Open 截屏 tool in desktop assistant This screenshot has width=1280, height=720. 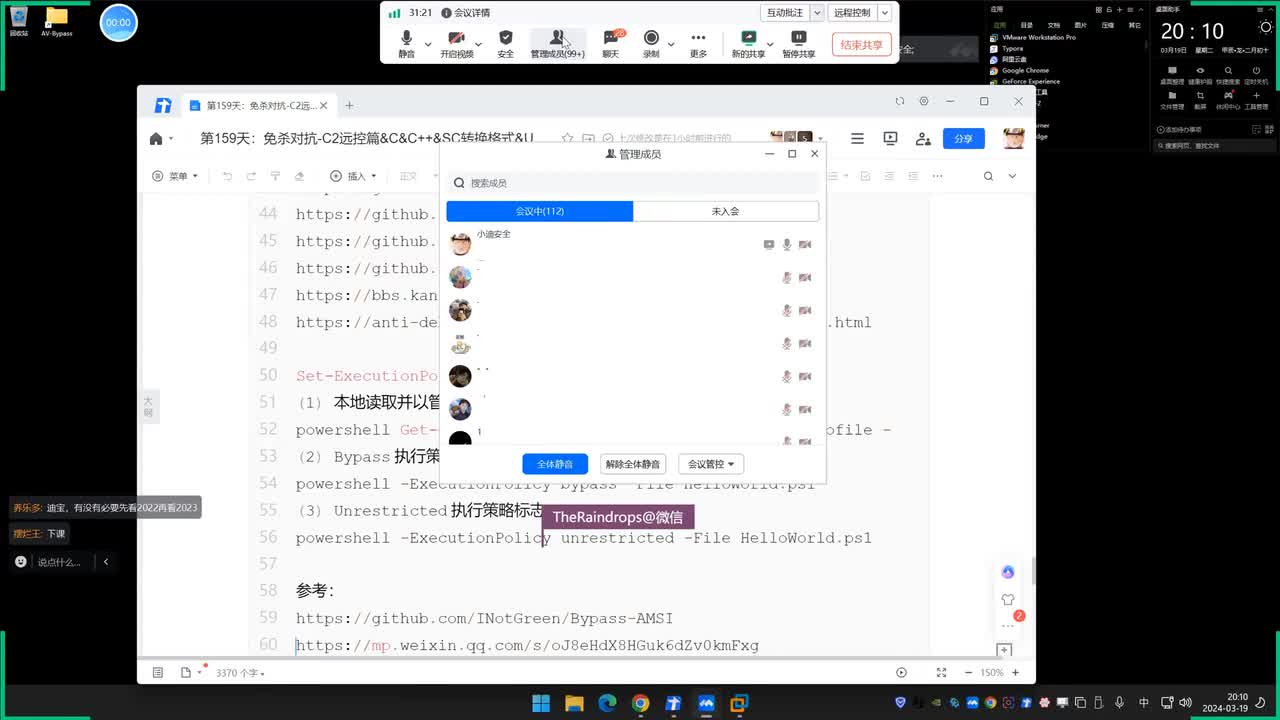pyautogui.click(x=1200, y=100)
